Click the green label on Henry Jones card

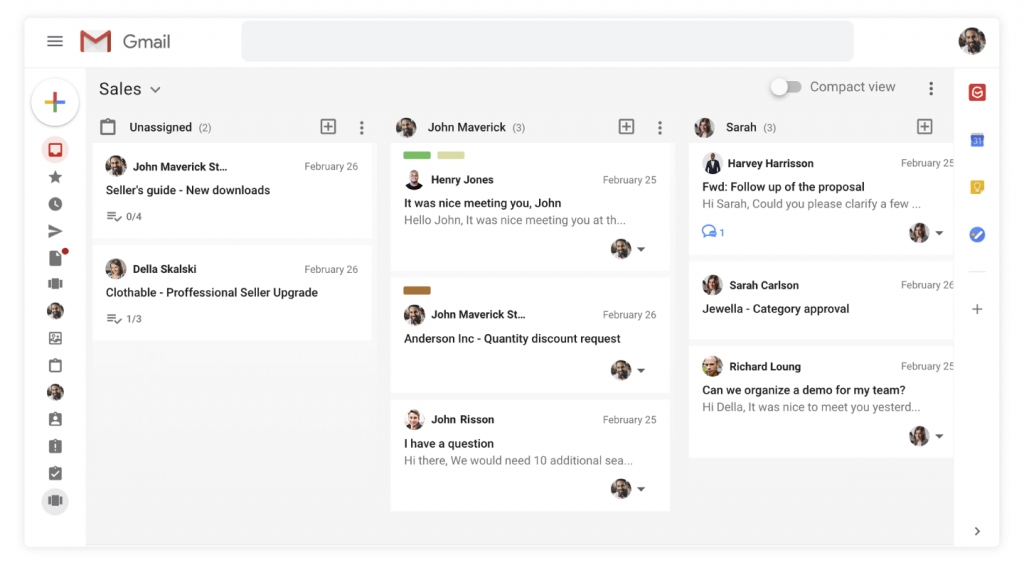pos(417,155)
